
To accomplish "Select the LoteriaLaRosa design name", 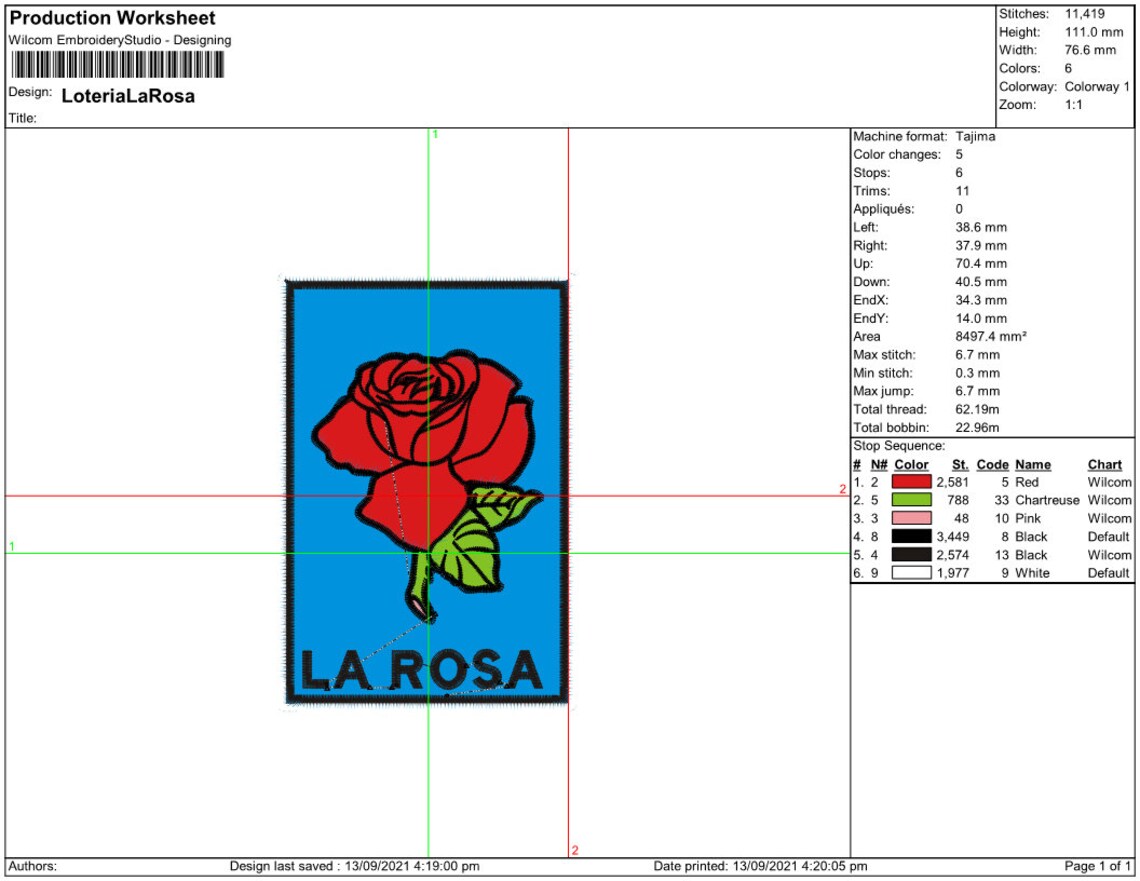I will (x=128, y=96).
